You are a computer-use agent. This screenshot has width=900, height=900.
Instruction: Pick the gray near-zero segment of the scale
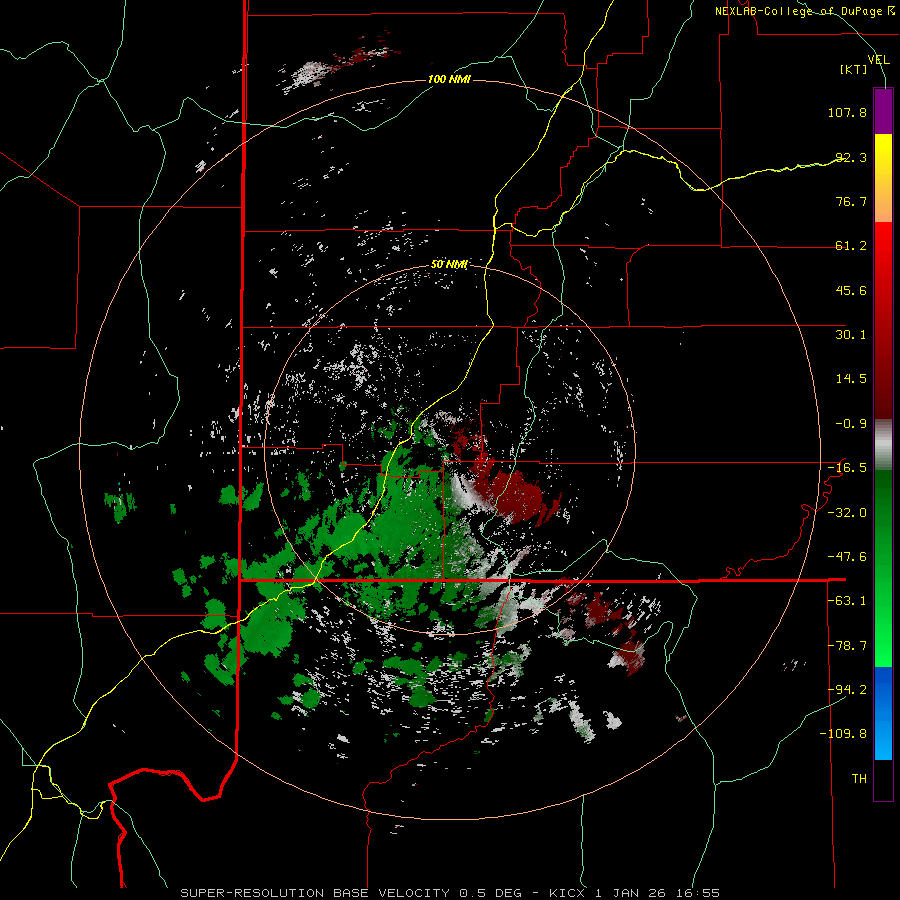pyautogui.click(x=883, y=444)
